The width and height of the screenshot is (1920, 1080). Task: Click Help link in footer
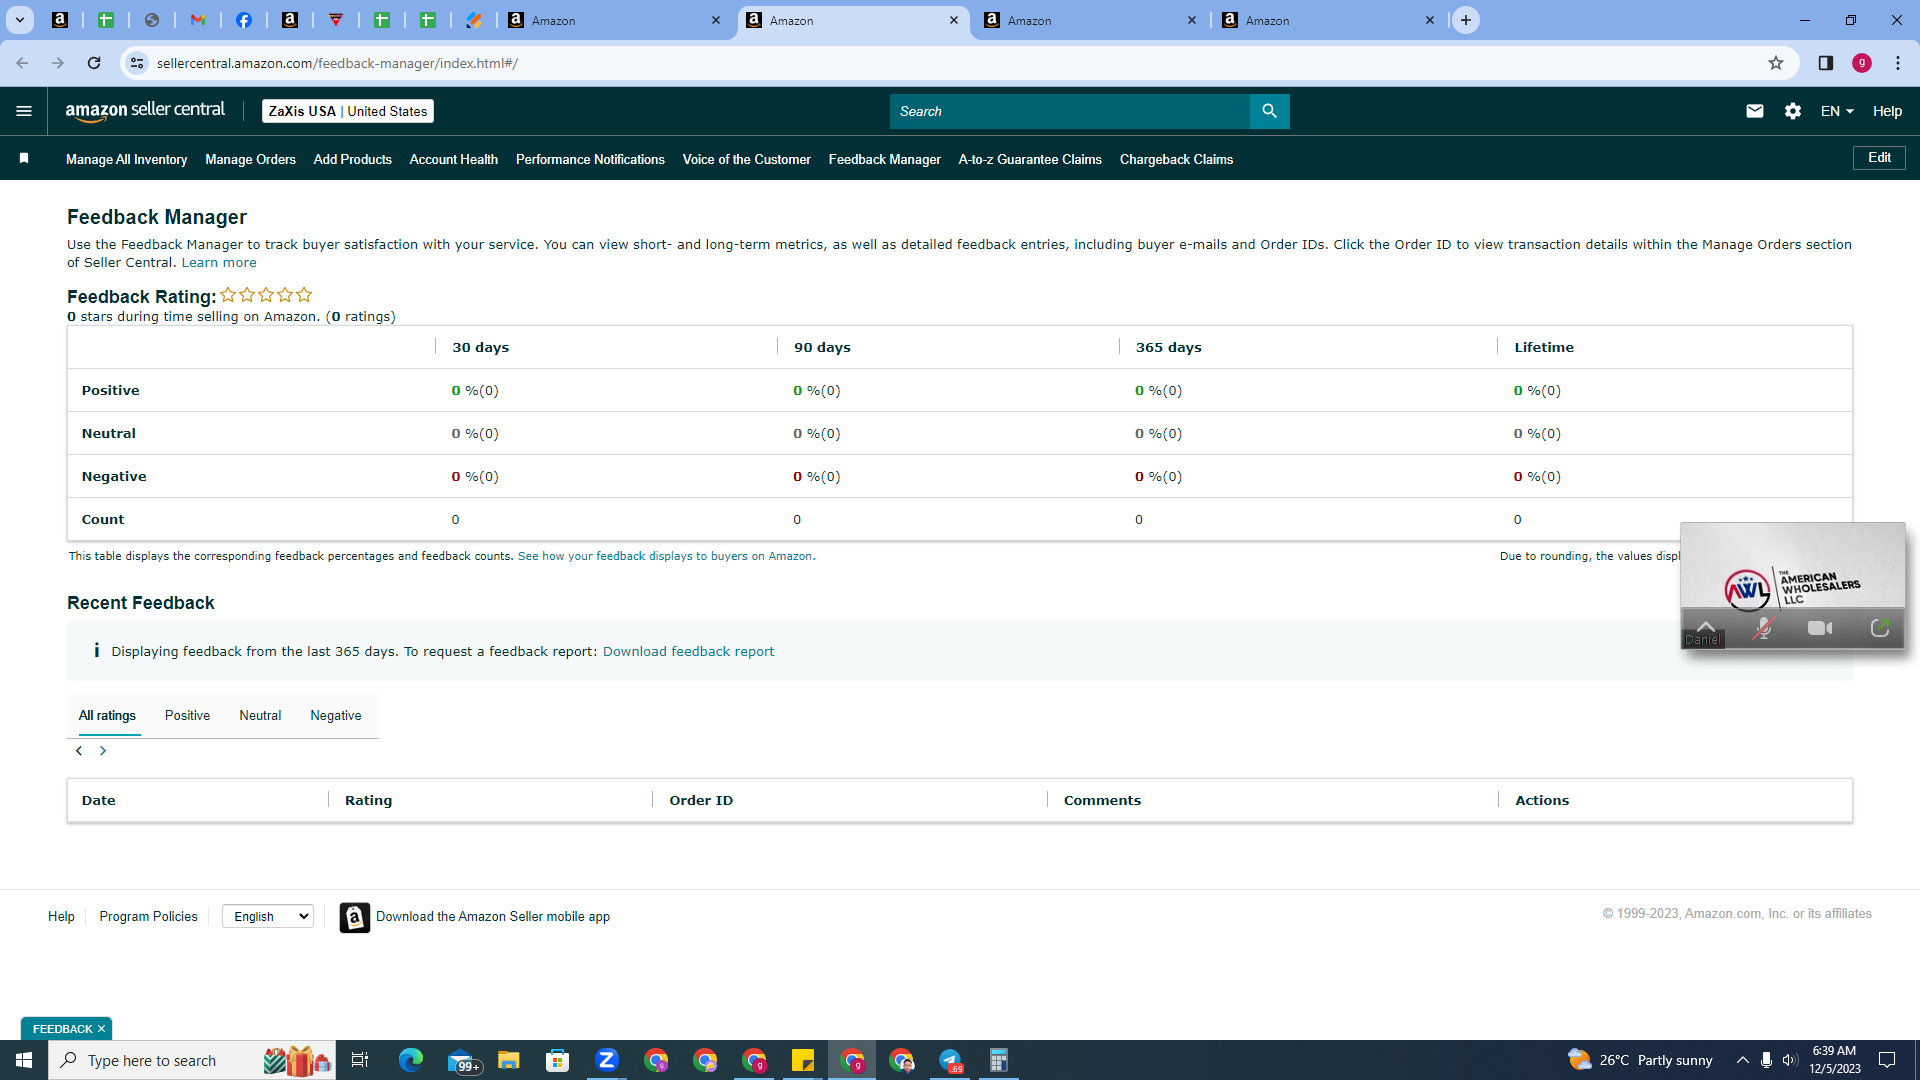coord(61,916)
